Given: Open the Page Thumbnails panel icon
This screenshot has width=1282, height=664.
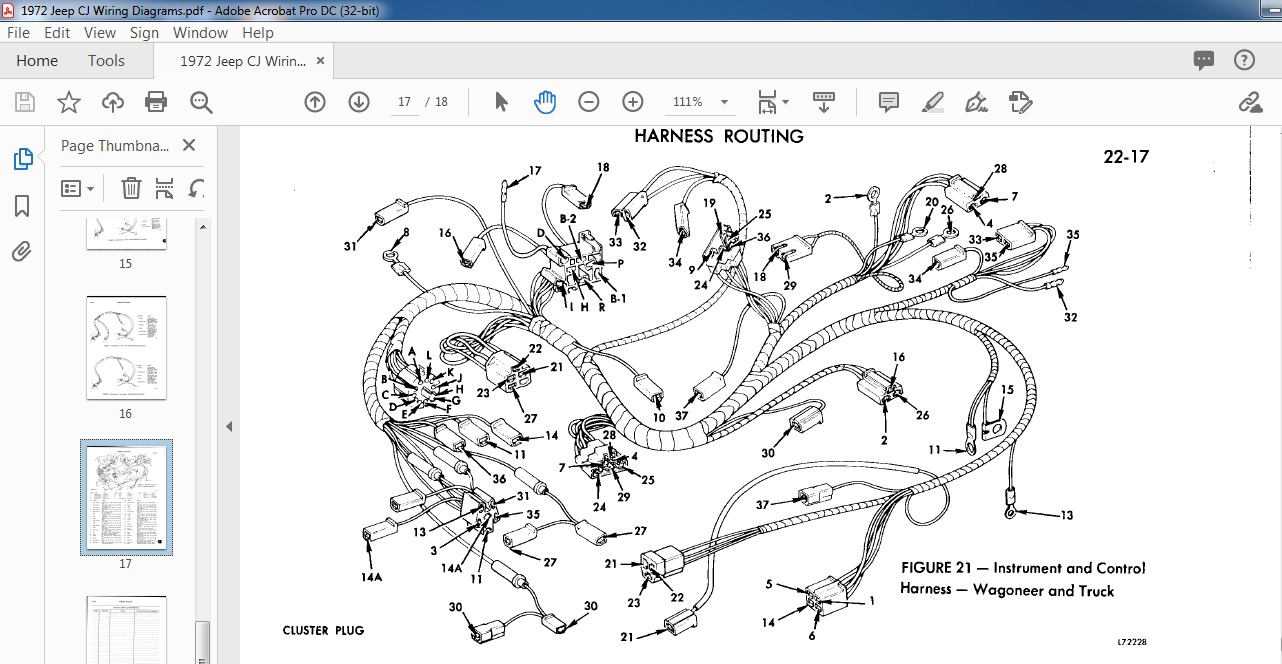Looking at the screenshot, I should [x=22, y=159].
